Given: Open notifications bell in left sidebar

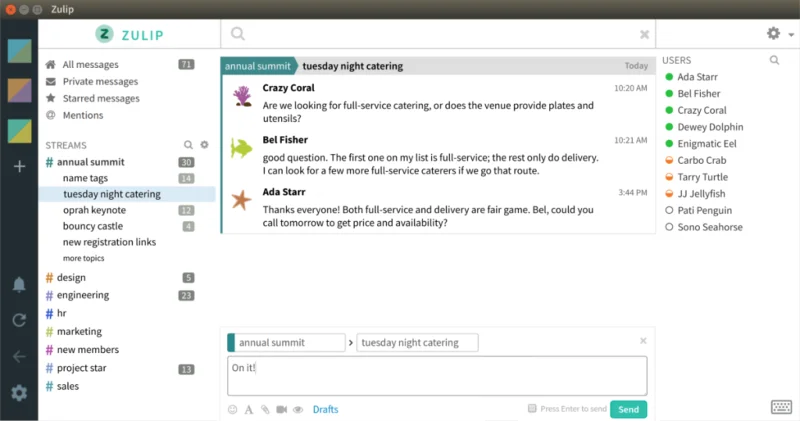Looking at the screenshot, I should [19, 284].
